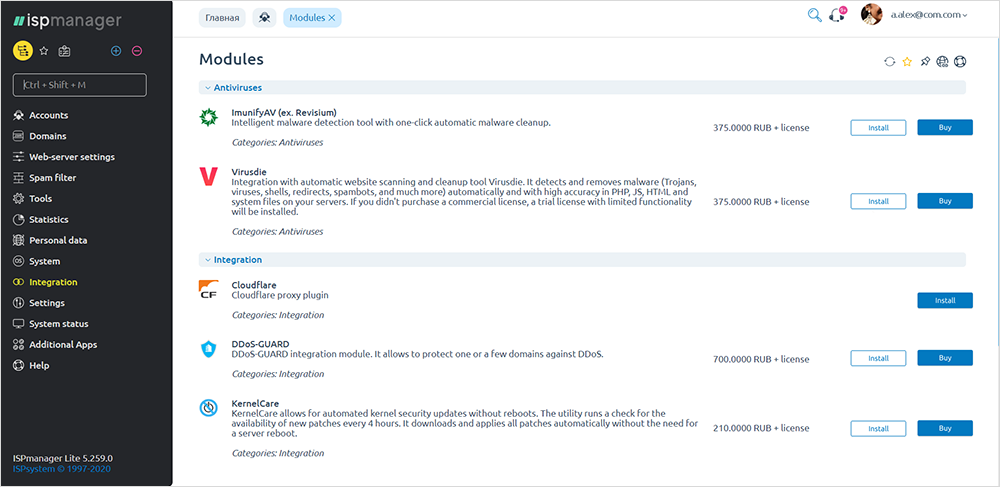The width and height of the screenshot is (1000, 487).
Task: Click the Virusdie module logo
Action: point(209,177)
